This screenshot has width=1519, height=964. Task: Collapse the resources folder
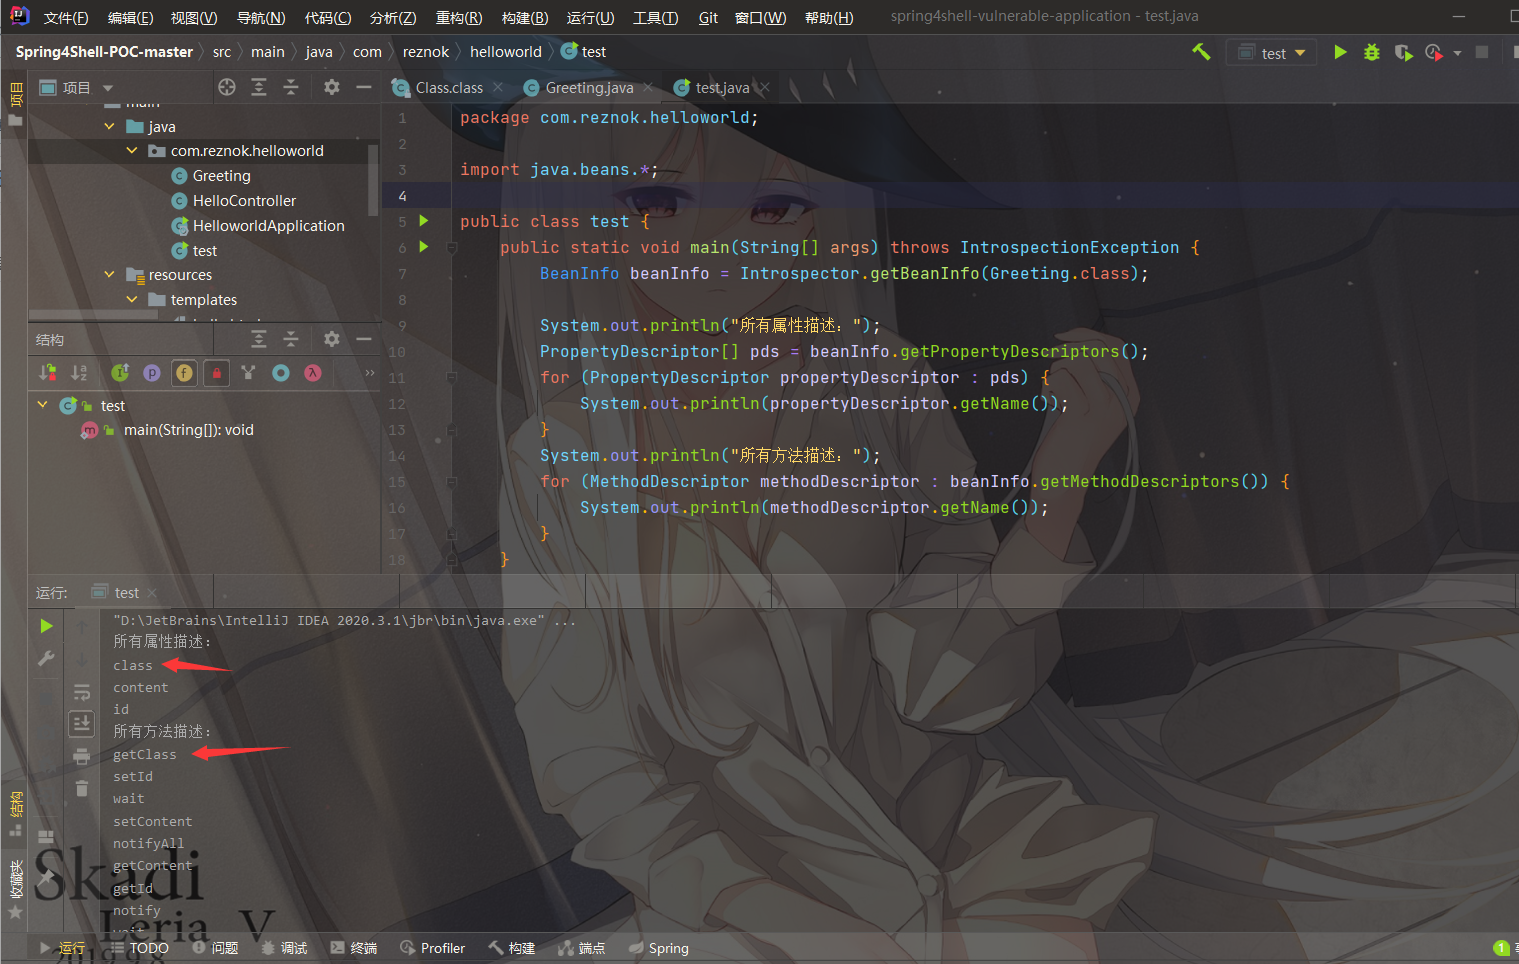110,275
